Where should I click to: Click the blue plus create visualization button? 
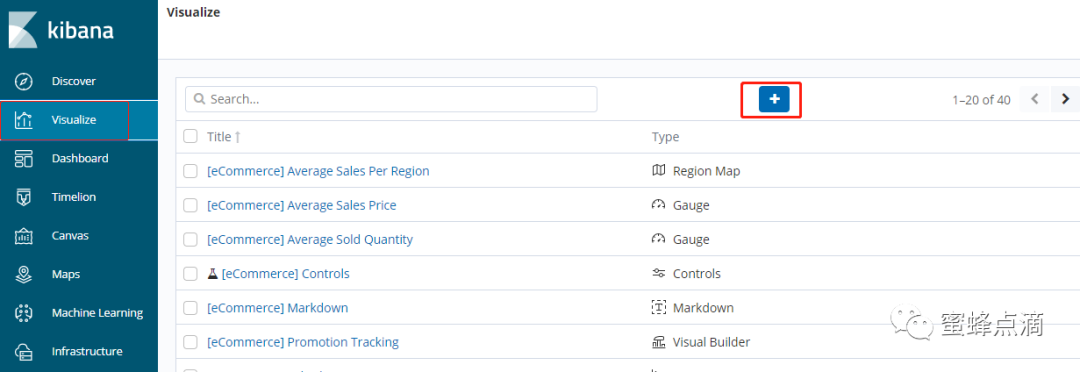tap(774, 99)
